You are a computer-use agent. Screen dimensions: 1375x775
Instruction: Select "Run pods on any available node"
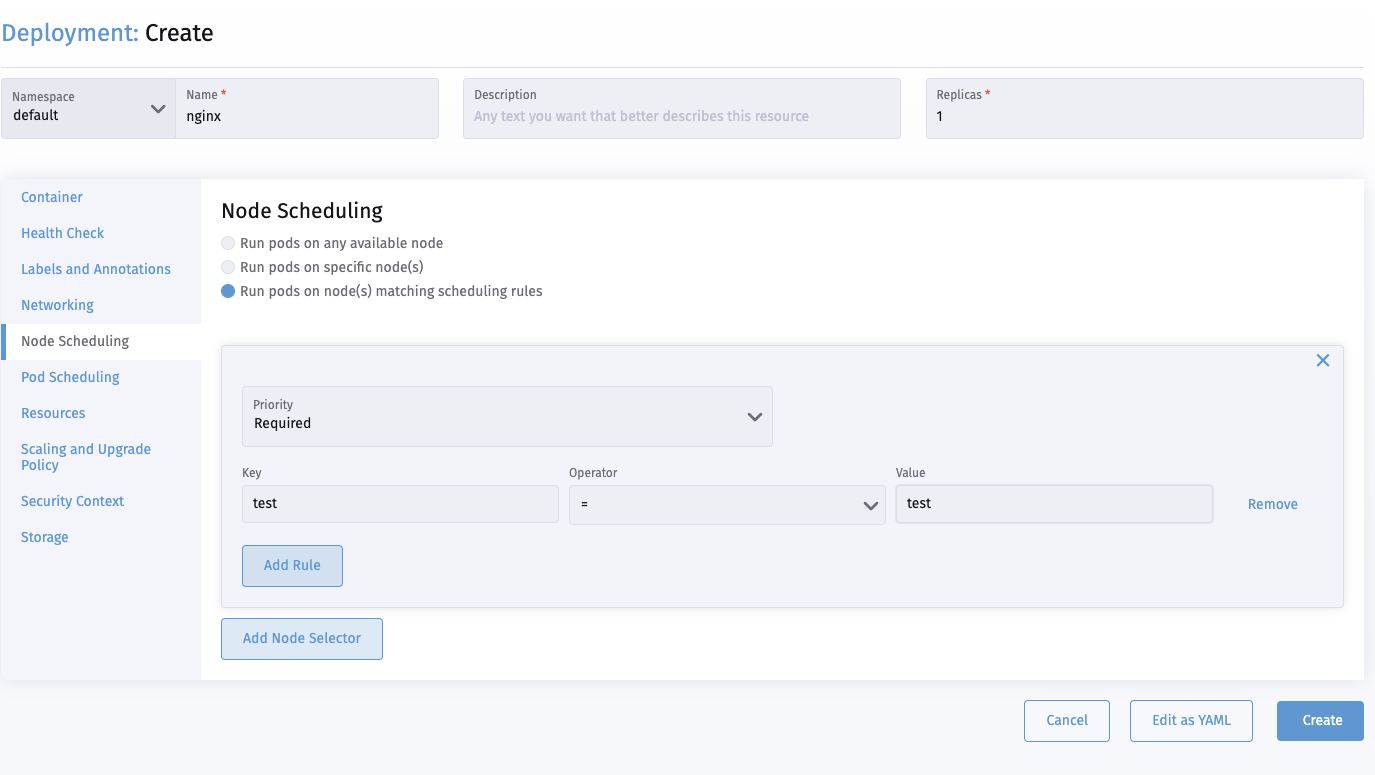228,243
